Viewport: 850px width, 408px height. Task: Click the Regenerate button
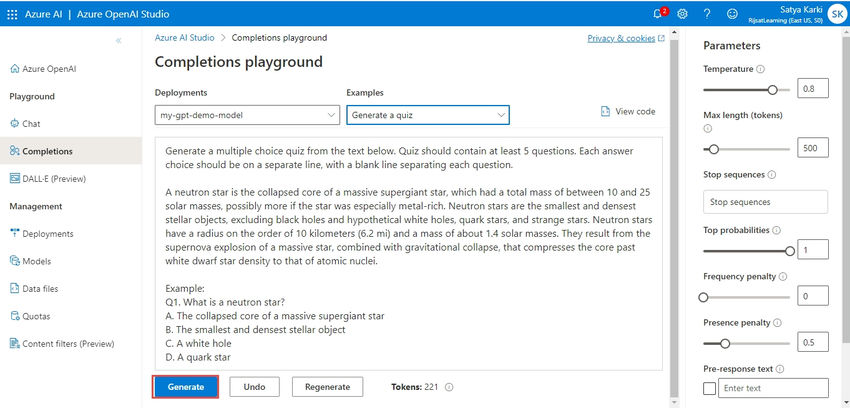(x=327, y=387)
